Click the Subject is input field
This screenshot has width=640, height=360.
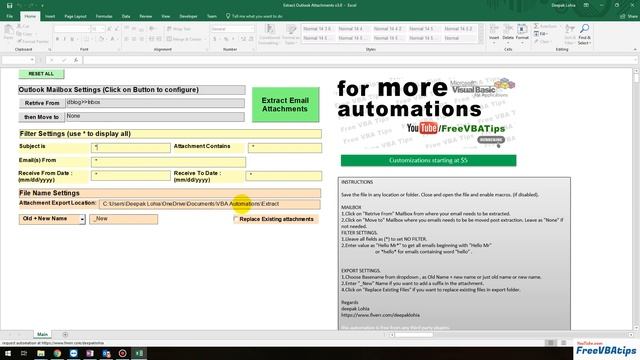131,147
